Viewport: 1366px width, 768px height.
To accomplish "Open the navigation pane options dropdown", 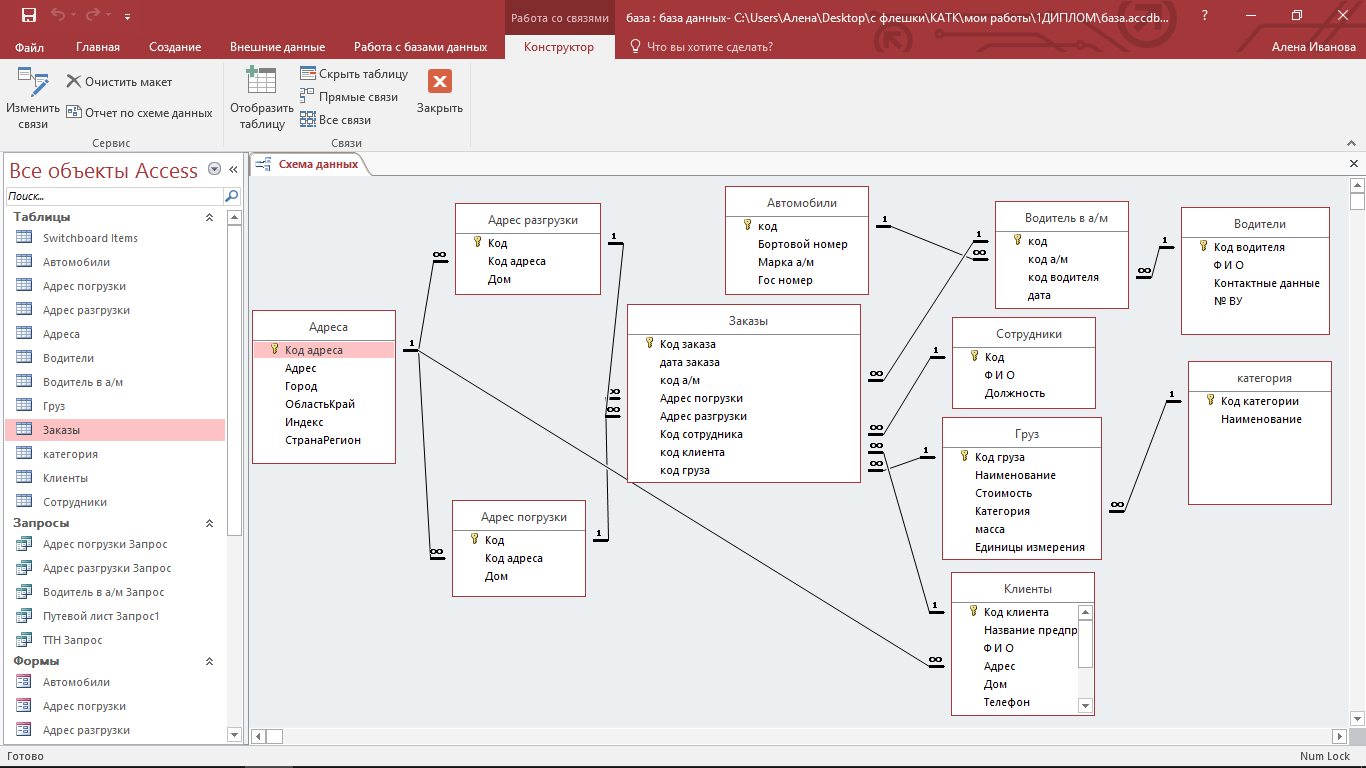I will coord(214,170).
